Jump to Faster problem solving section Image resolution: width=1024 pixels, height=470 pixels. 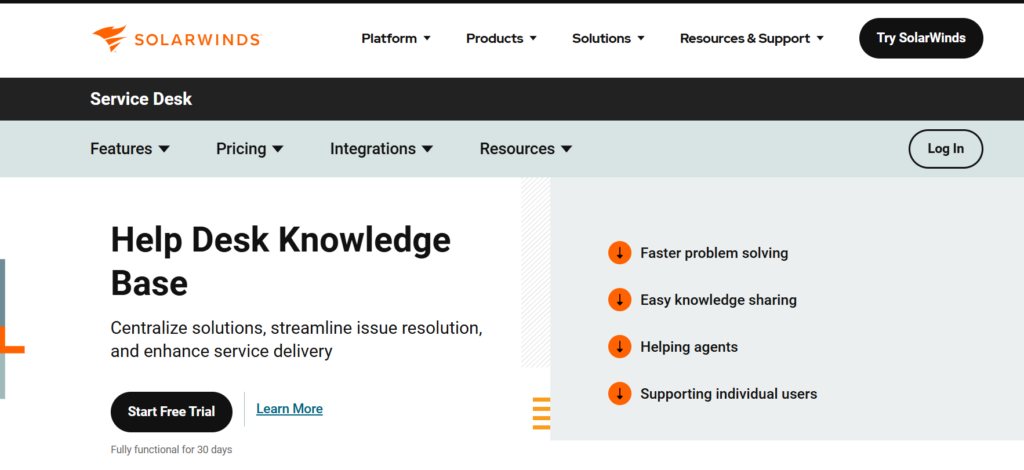(714, 253)
